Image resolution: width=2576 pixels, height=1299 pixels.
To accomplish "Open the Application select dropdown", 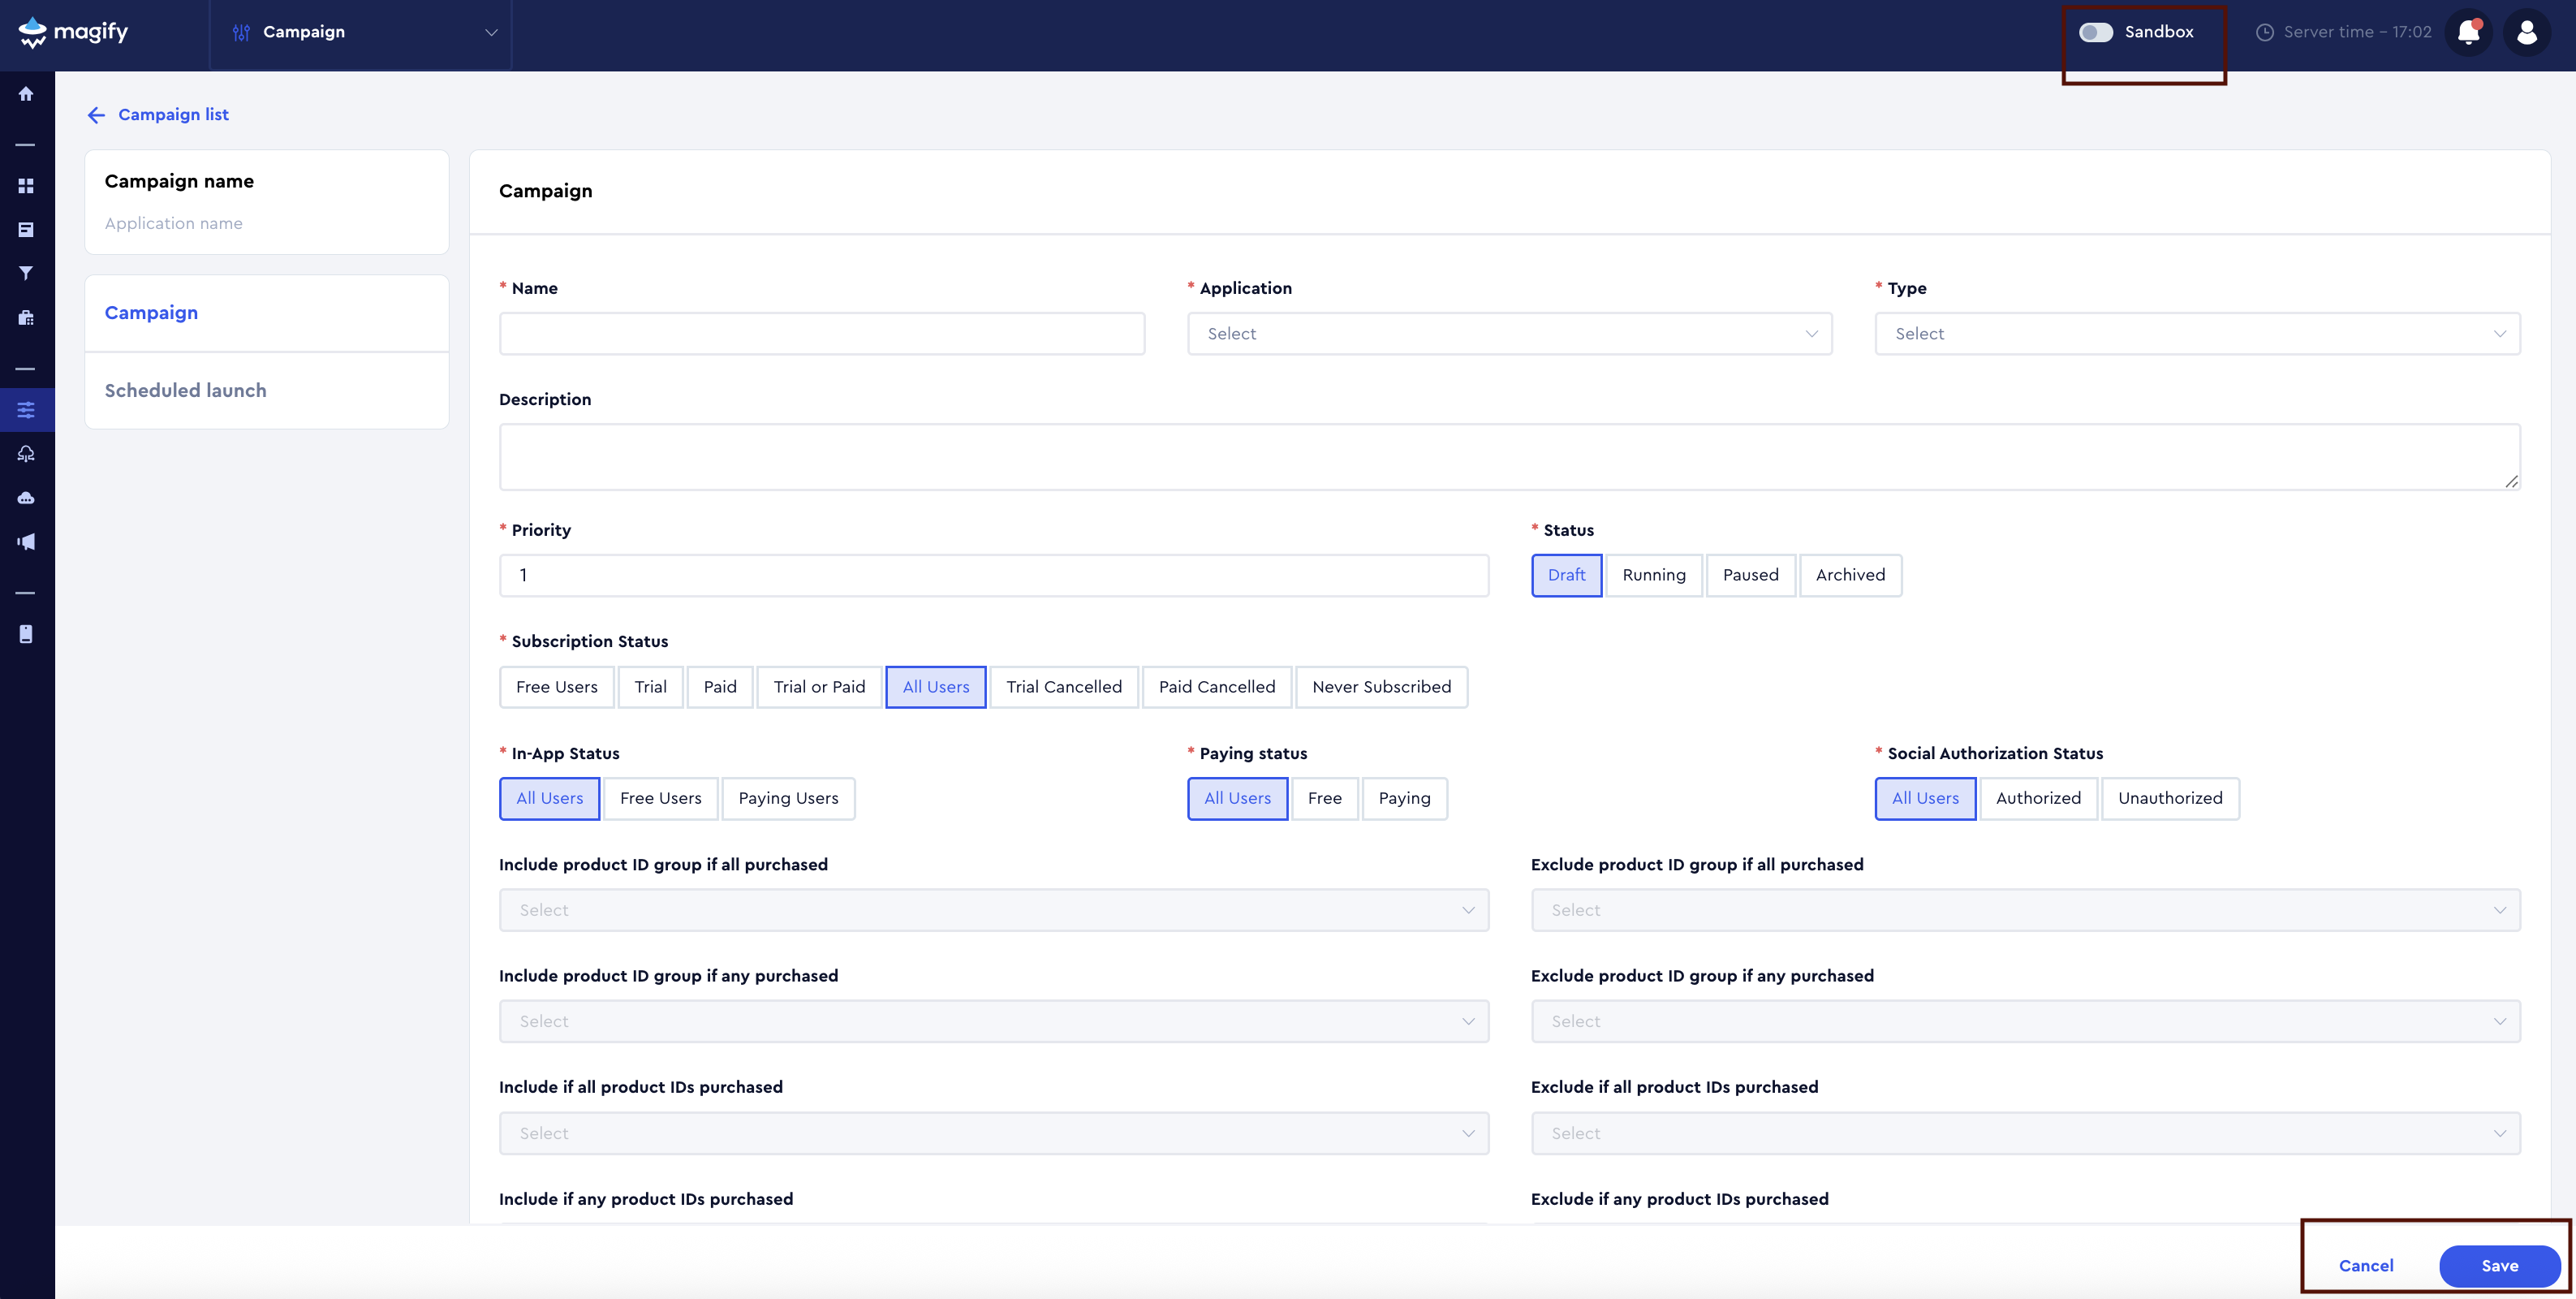I will coord(1509,334).
